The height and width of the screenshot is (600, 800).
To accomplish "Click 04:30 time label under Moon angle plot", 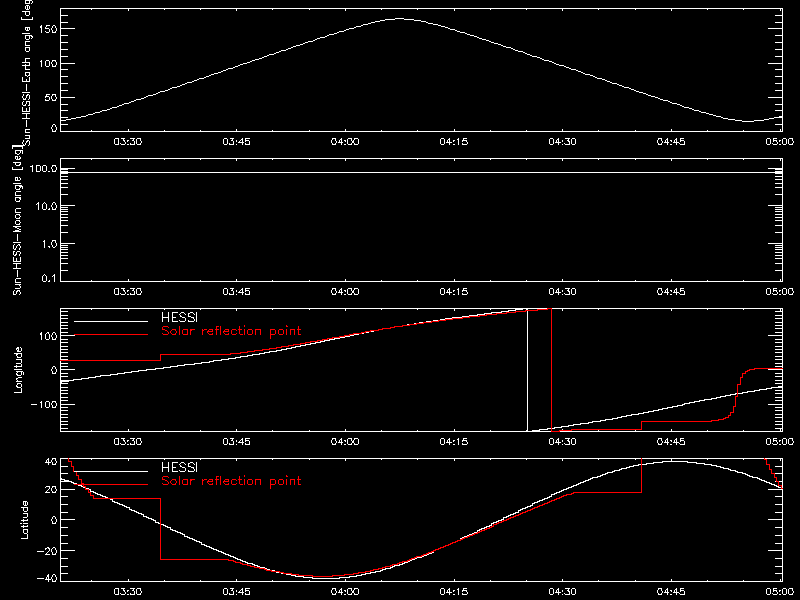I will point(562,291).
